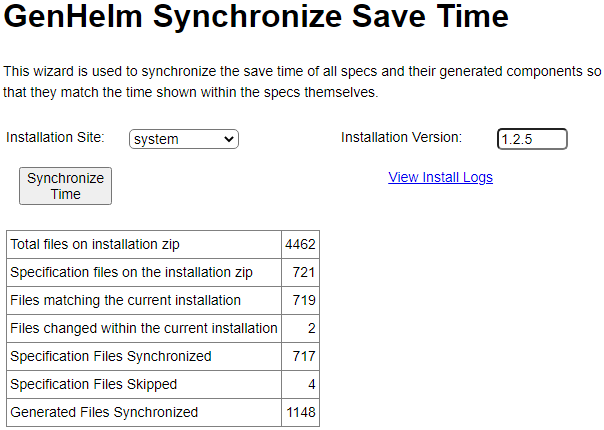This screenshot has width=604, height=430.
Task: Select the Specification Files Skipped label
Action: [x=93, y=384]
